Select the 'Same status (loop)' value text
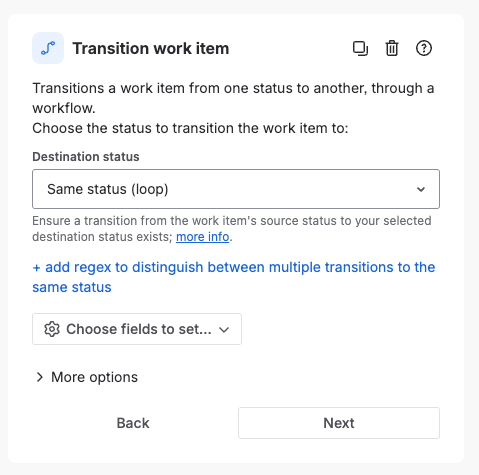Image resolution: width=479 pixels, height=475 pixels. coord(108,189)
